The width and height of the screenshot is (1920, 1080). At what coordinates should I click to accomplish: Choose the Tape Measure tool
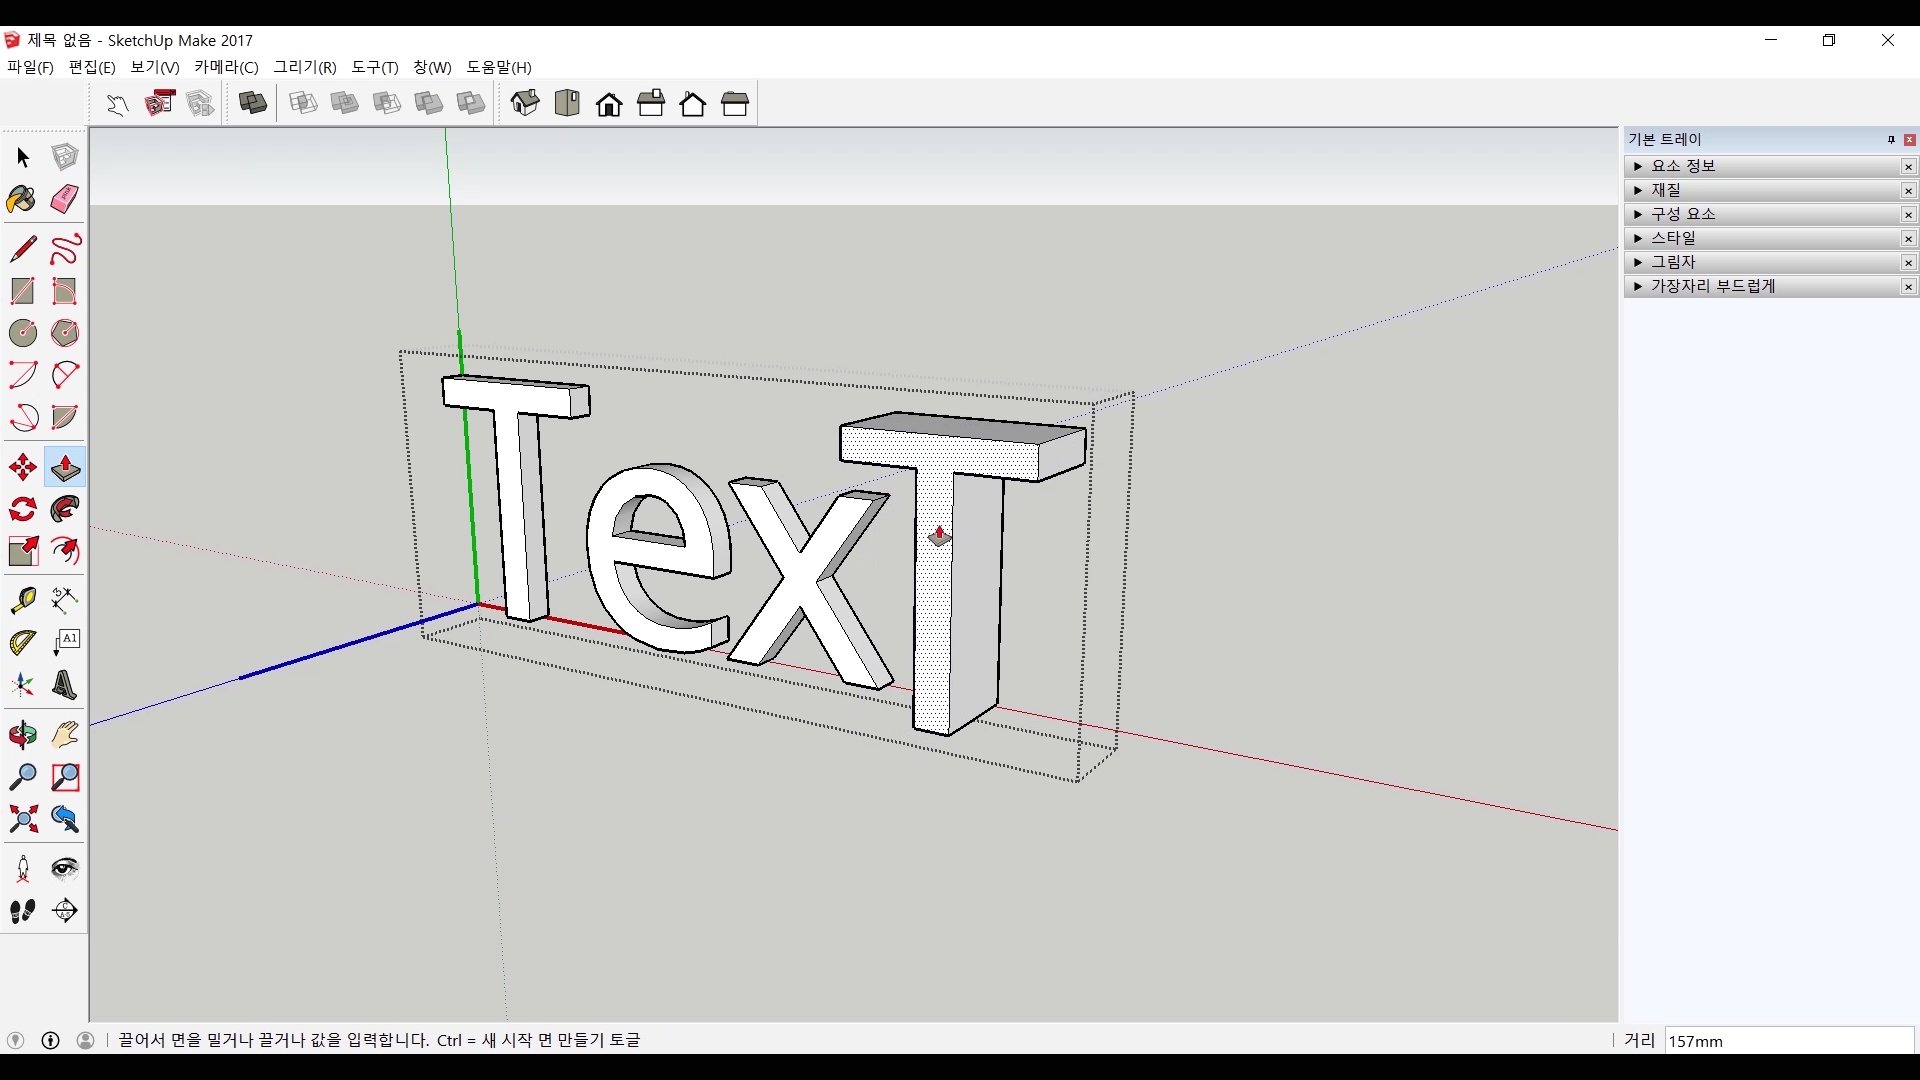pos(22,600)
